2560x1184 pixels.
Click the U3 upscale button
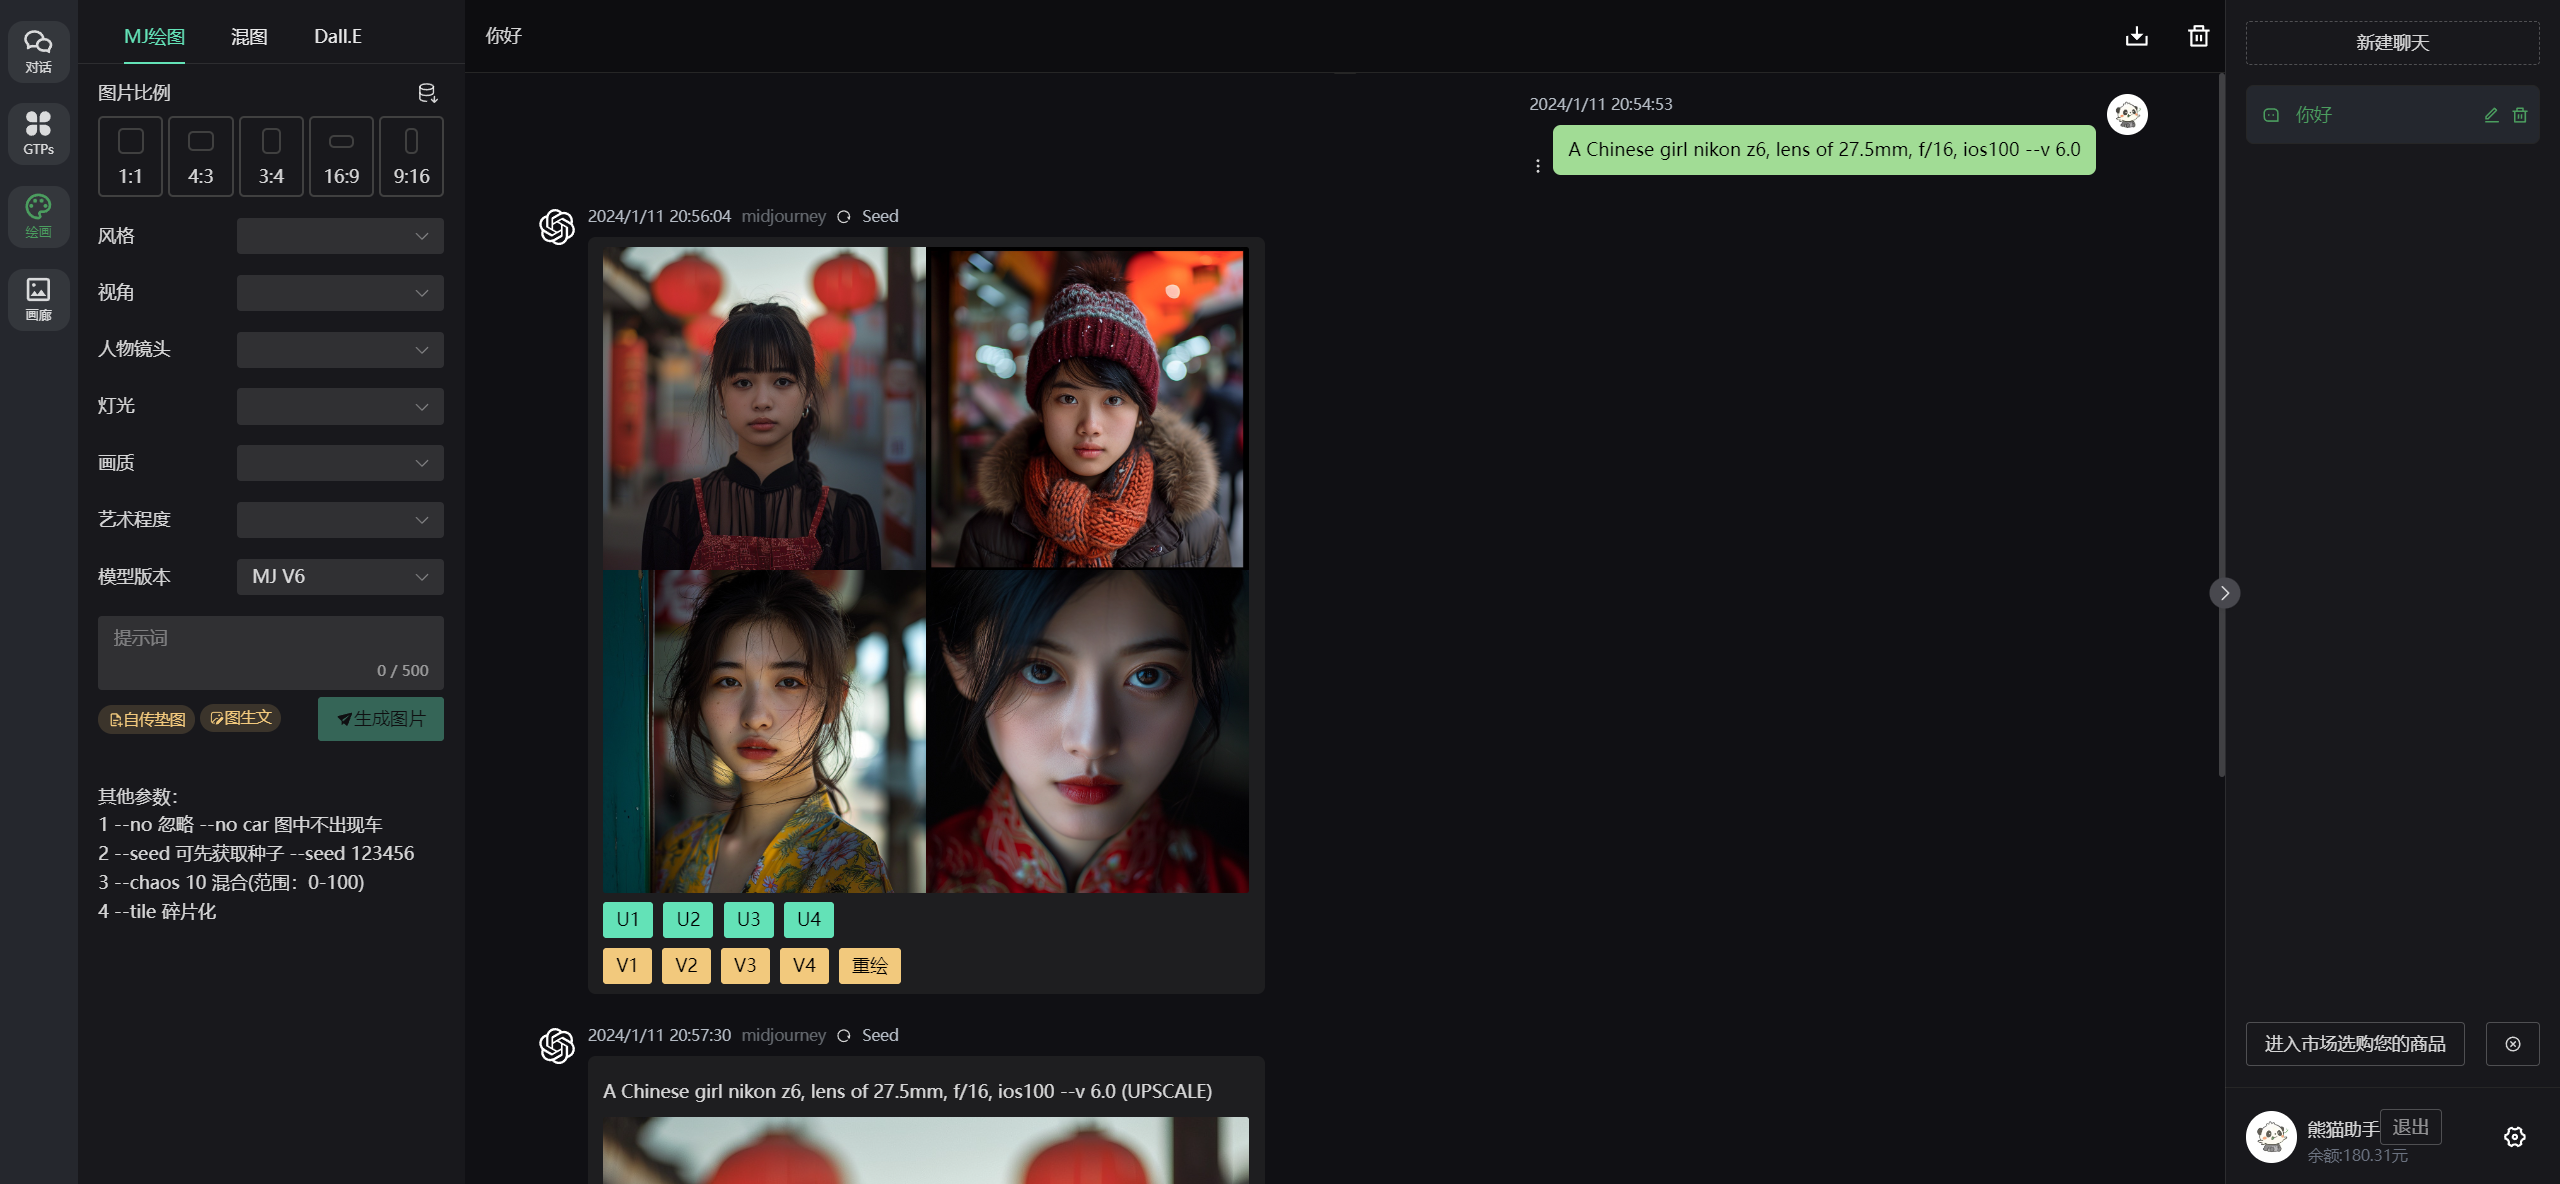[748, 919]
